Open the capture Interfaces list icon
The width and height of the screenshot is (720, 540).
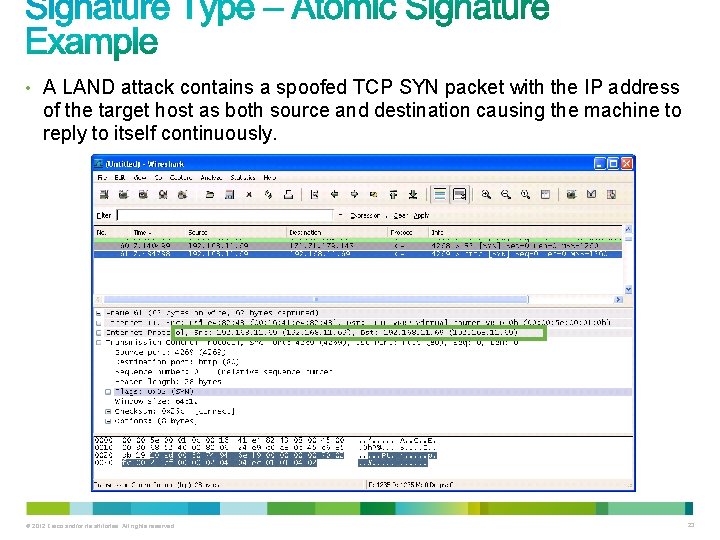104,195
